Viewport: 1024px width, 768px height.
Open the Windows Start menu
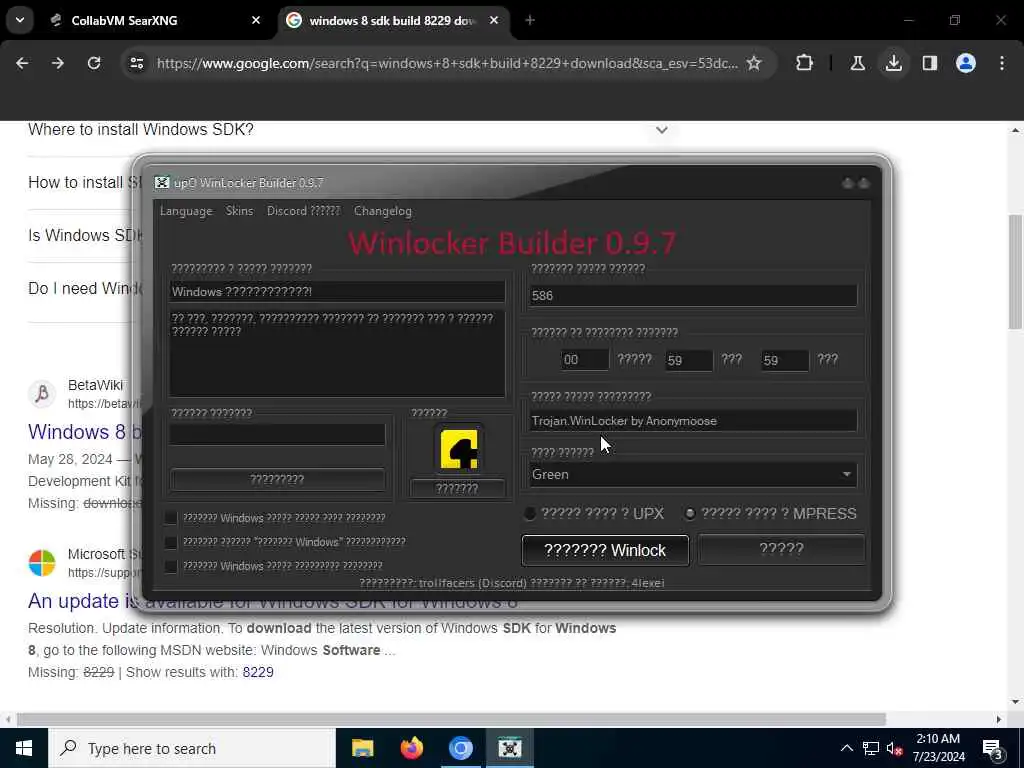click(x=24, y=748)
